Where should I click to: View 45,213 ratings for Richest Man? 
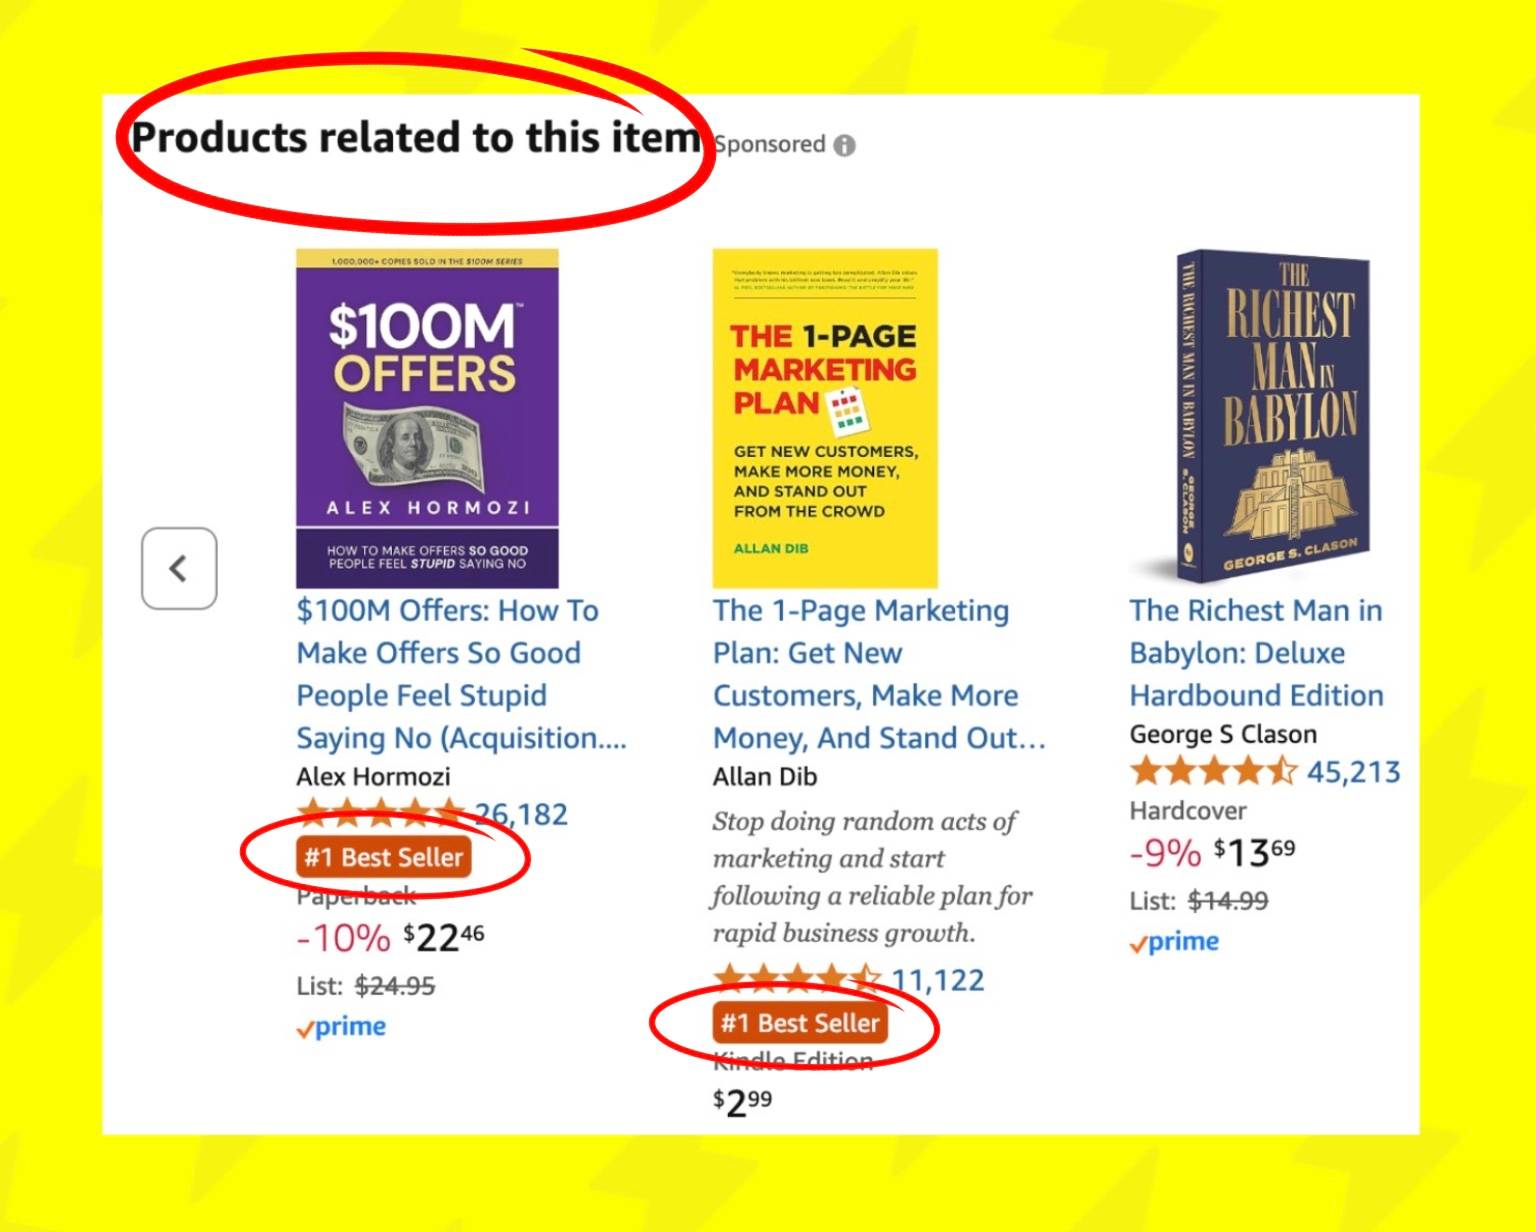click(x=1353, y=772)
